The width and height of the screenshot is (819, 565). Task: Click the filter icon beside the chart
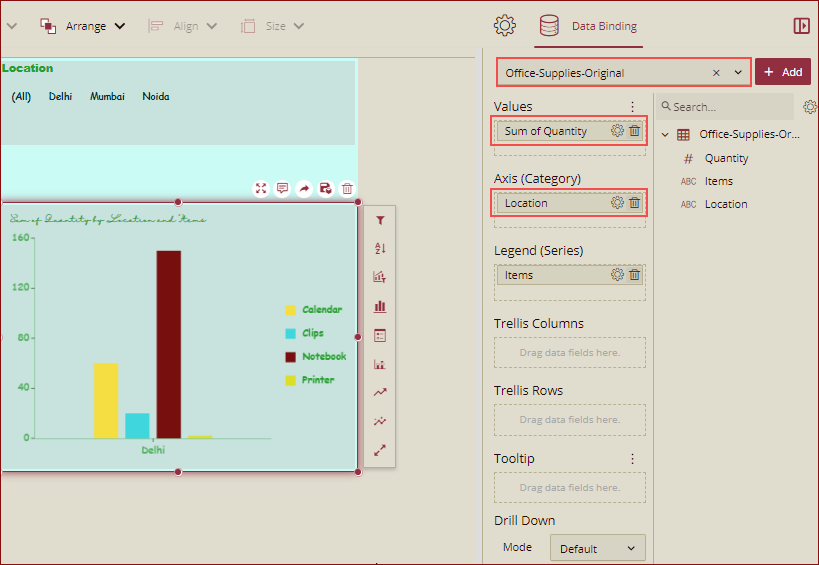coord(380,220)
